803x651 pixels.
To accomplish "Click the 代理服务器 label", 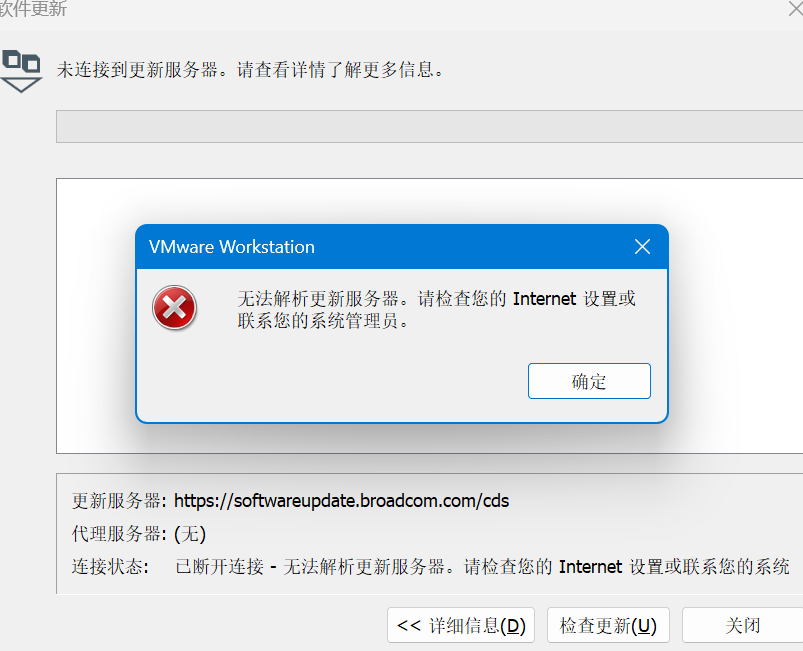I will coord(116,534).
